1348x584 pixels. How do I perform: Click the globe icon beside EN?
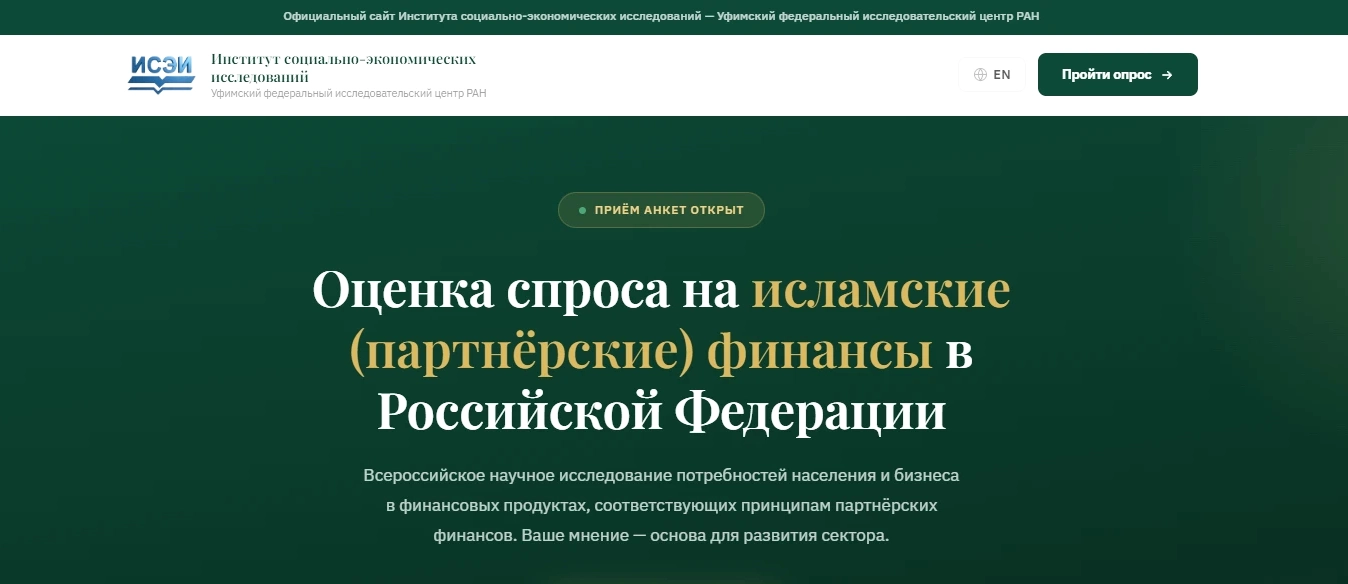click(x=980, y=75)
